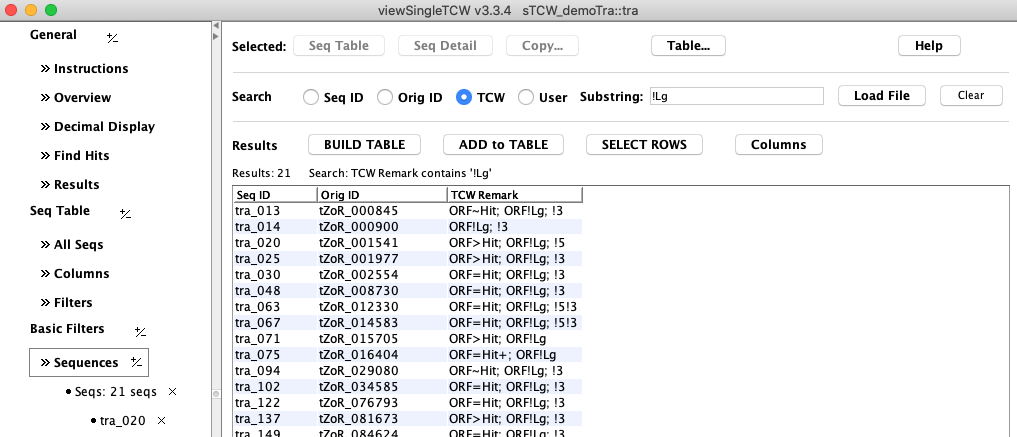The height and width of the screenshot is (437, 1017).
Task: Open the Table... options button
Action: click(x=688, y=46)
